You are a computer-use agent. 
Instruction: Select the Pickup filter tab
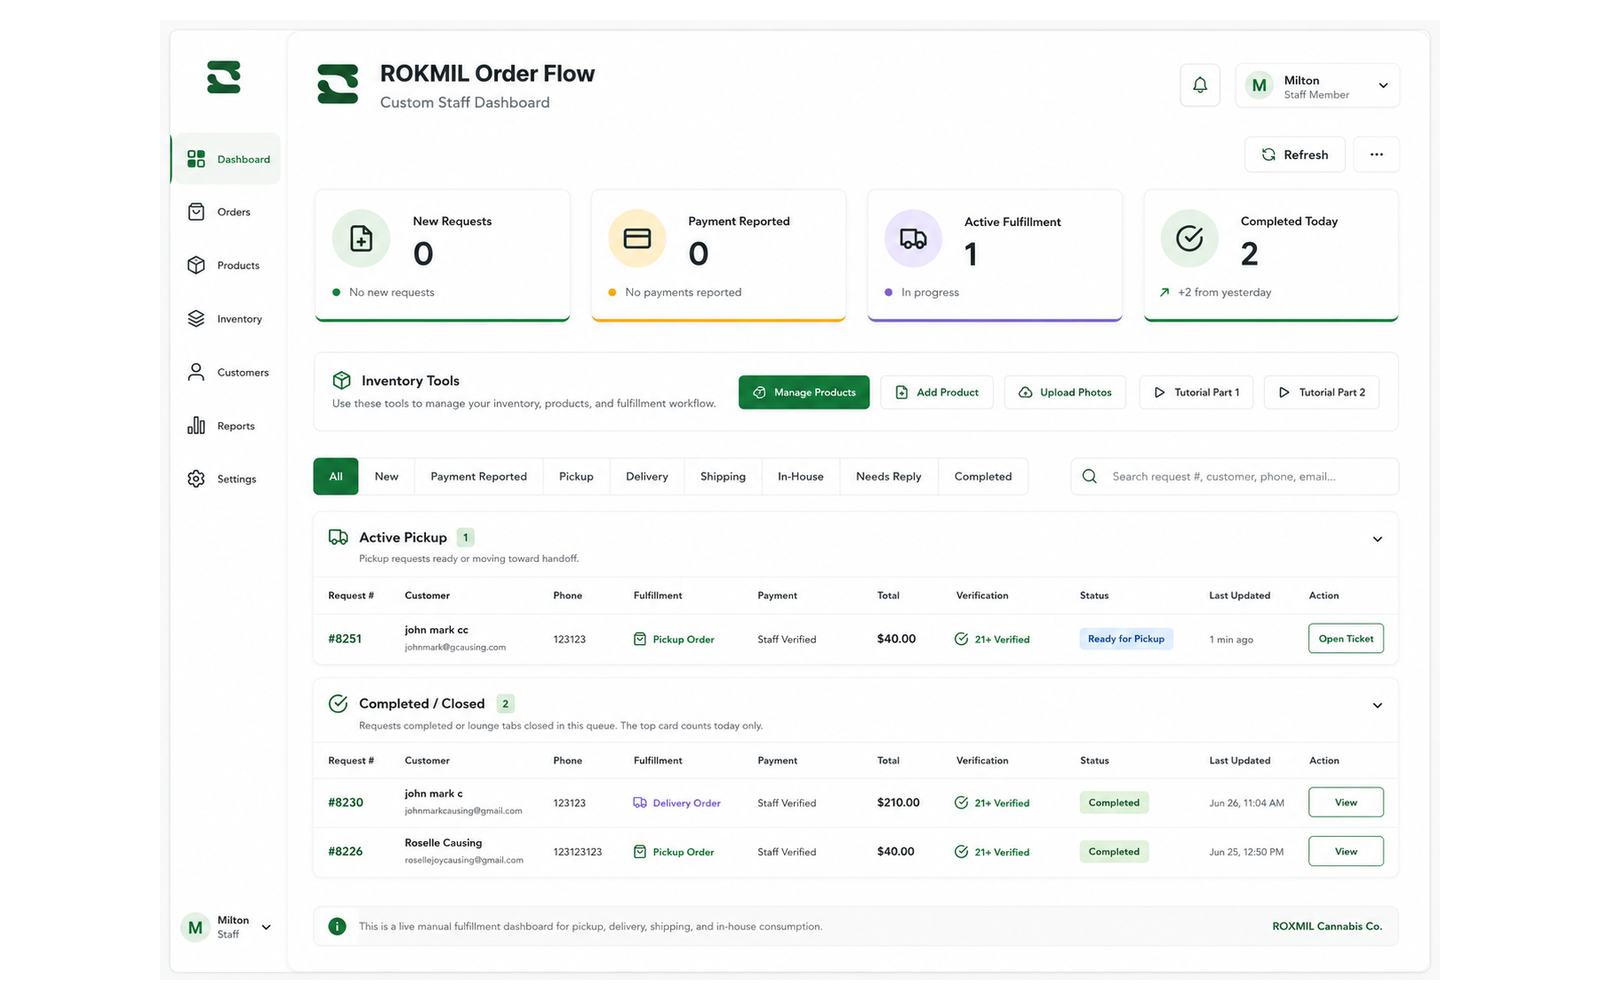point(576,476)
